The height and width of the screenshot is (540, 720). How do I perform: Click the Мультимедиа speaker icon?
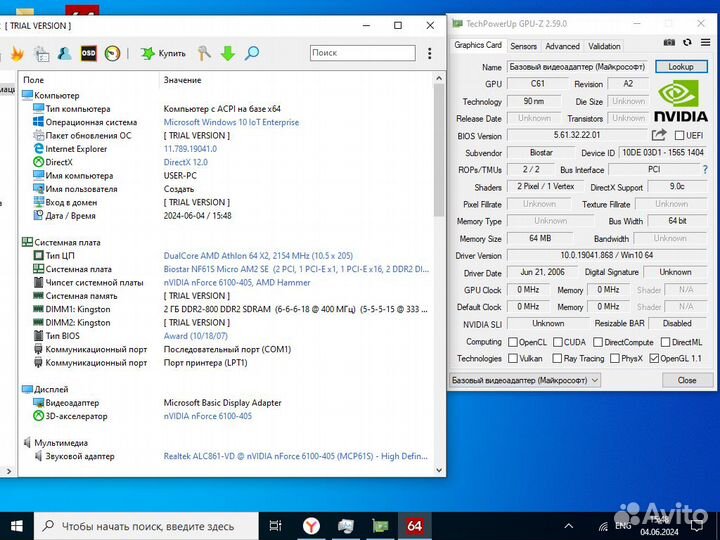point(27,443)
